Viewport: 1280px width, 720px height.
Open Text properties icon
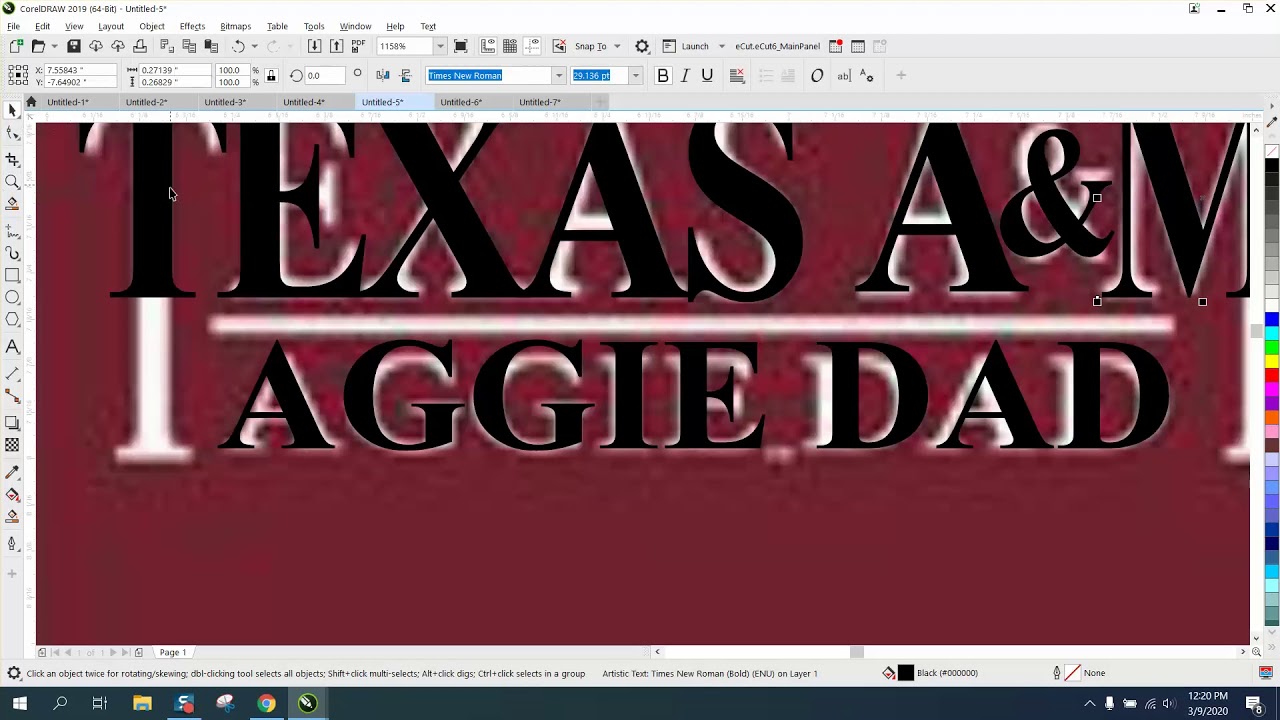[x=866, y=75]
